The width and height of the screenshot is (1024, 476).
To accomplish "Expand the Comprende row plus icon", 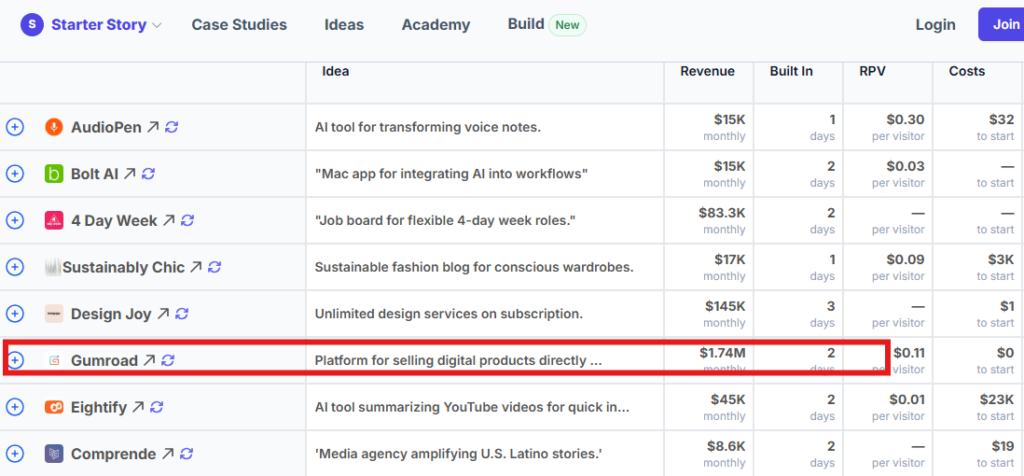I will [14, 454].
